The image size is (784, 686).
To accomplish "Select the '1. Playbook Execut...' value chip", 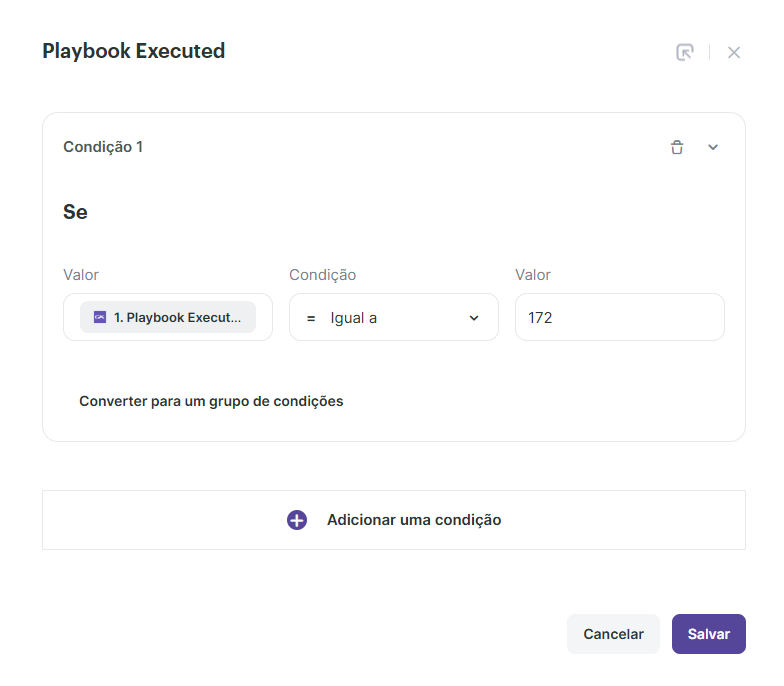I will pyautogui.click(x=168, y=317).
